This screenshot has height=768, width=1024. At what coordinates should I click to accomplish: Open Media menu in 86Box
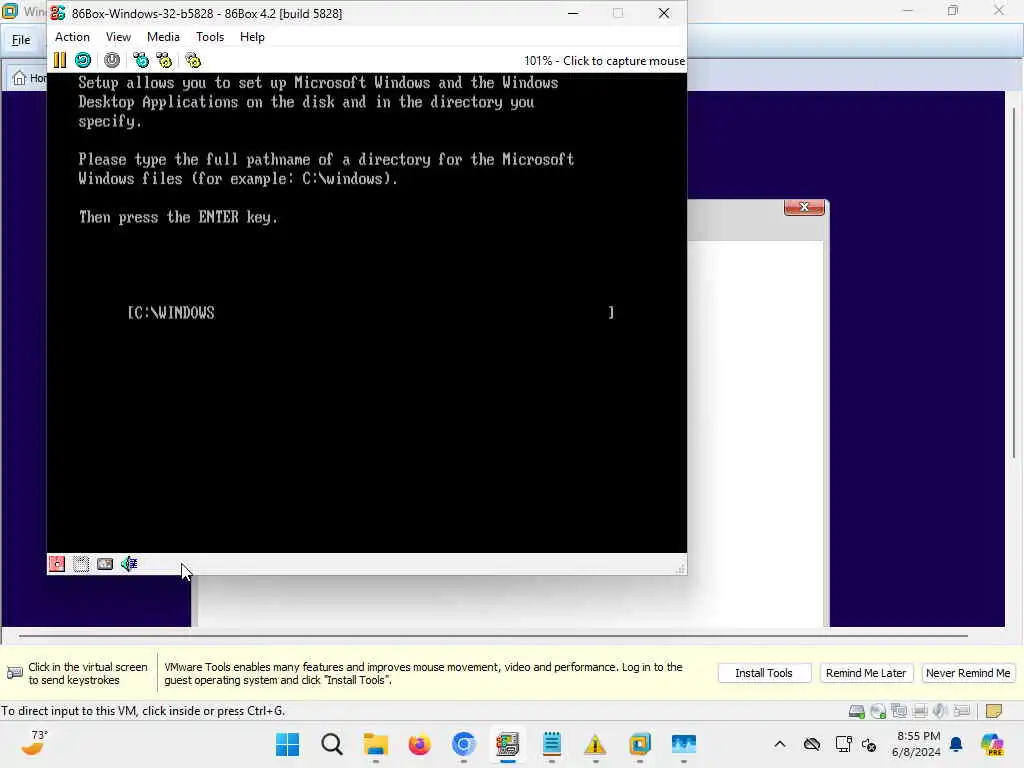163,37
